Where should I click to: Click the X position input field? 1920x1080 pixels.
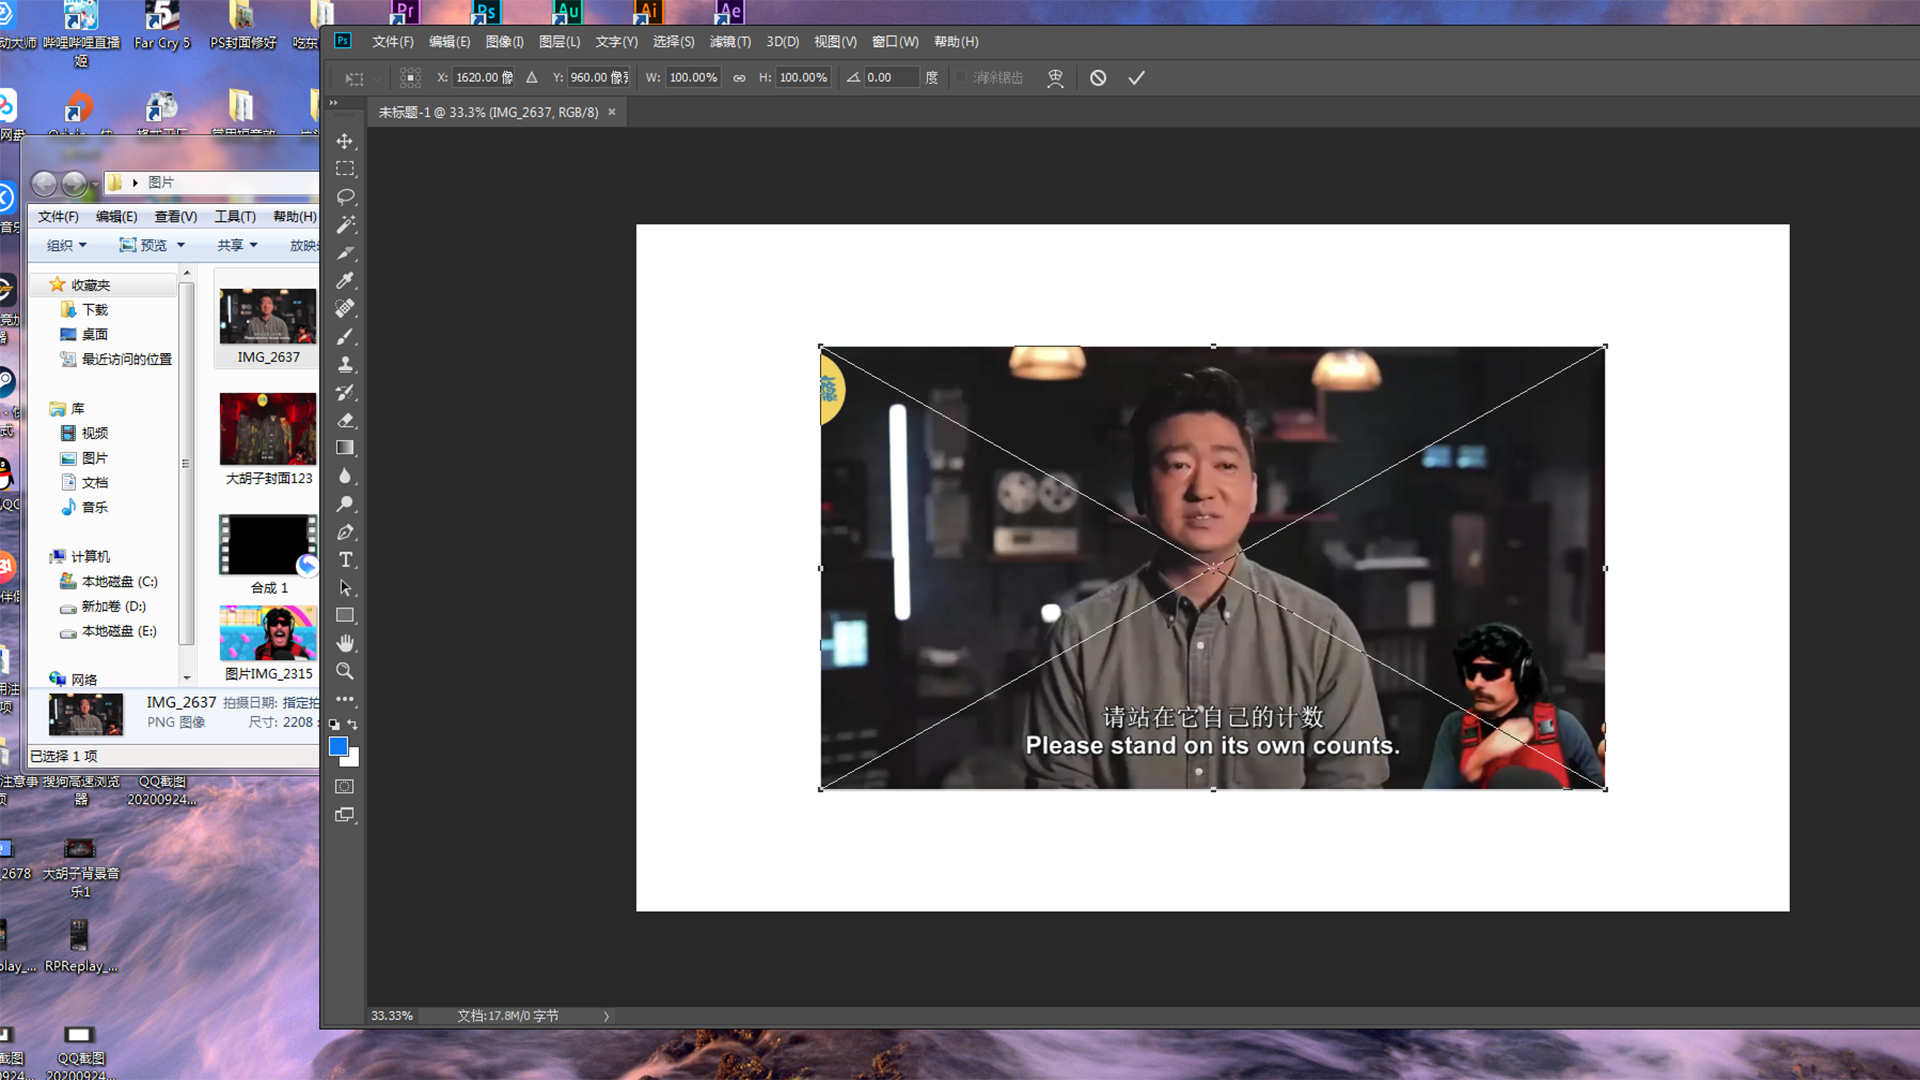[x=484, y=77]
